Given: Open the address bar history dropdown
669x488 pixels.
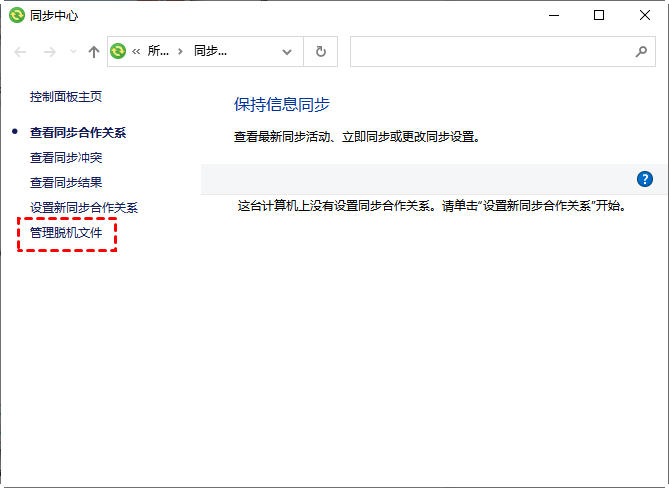Looking at the screenshot, I should (287, 51).
